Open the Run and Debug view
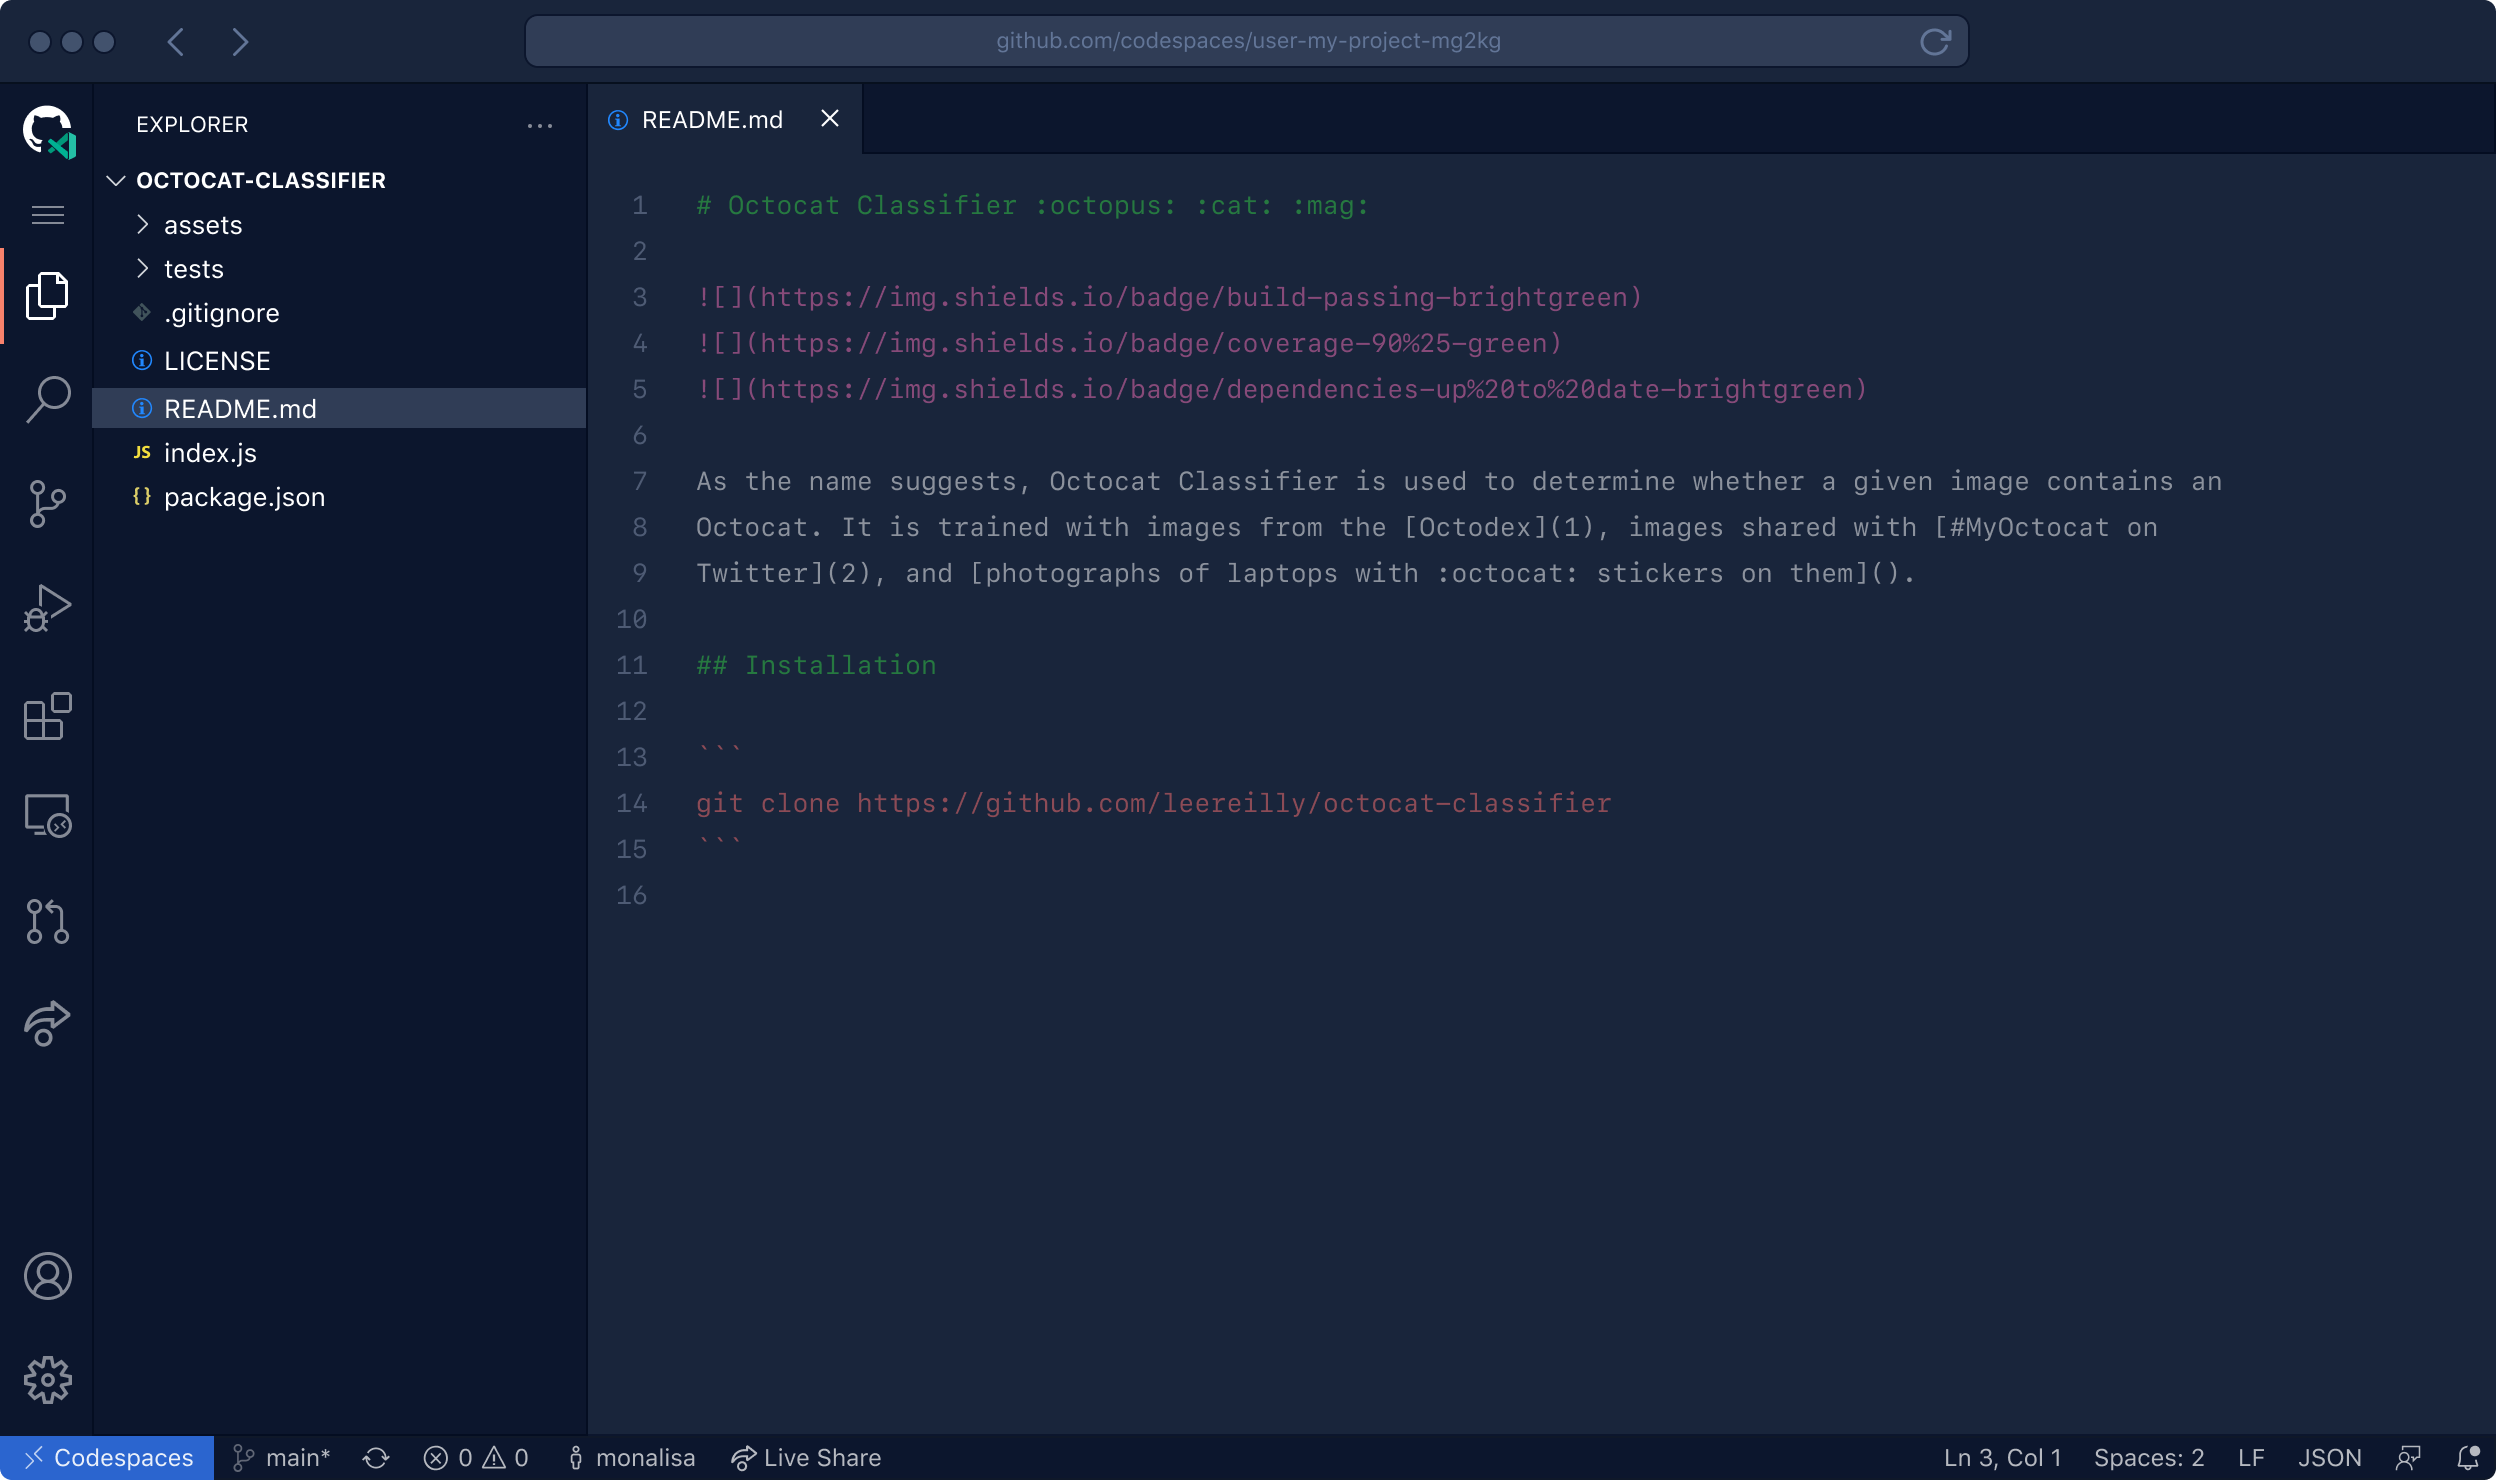This screenshot has height=1480, width=2496. [47, 607]
